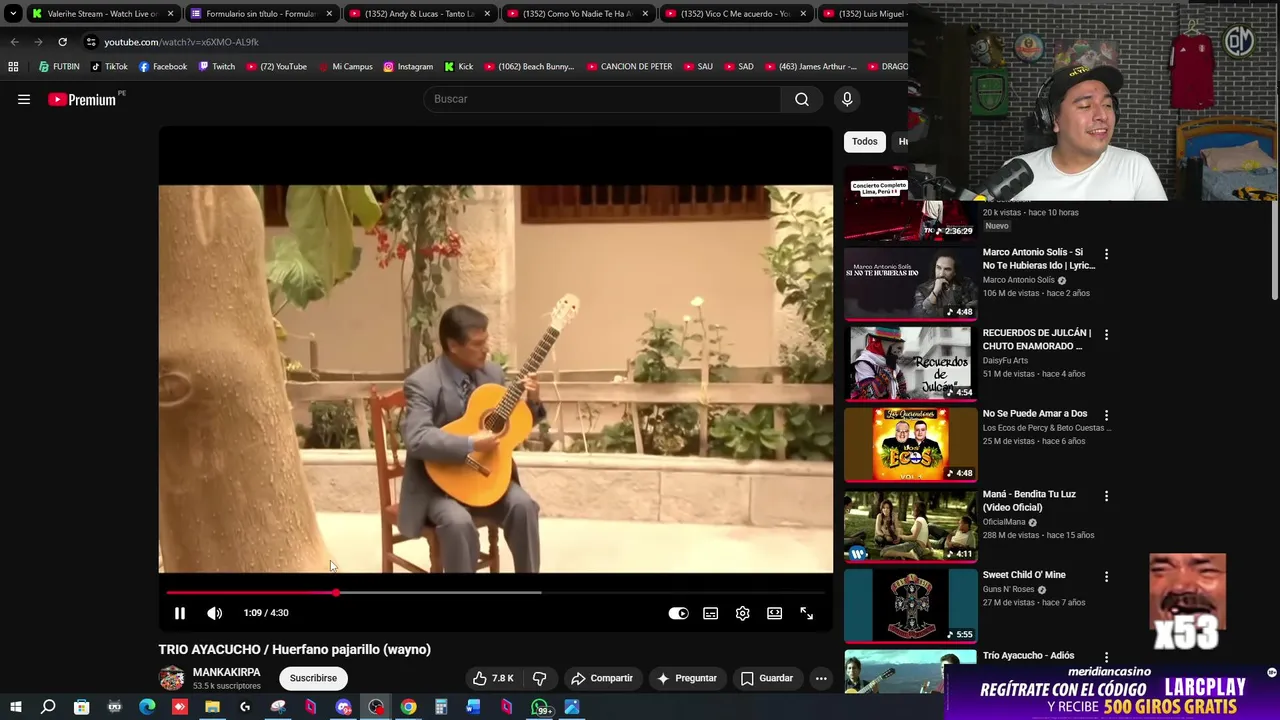Open the Compartir share dialog

[601, 678]
